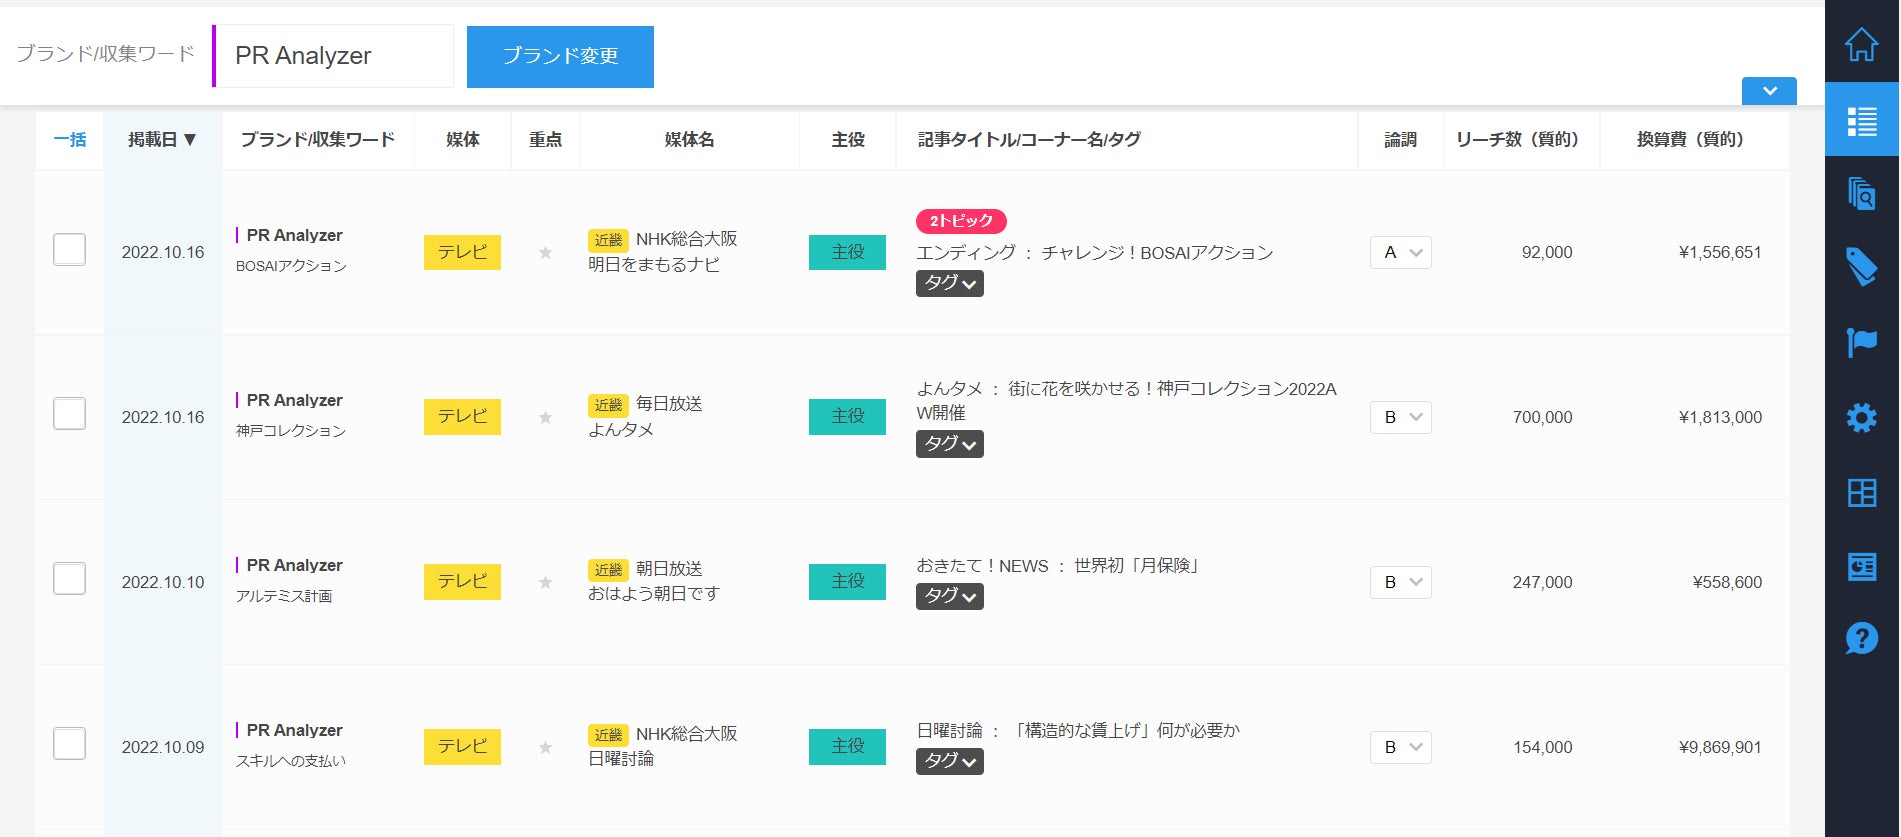Star the NHK総合大阪 明日をまもるナビ row
1901x837 pixels.
tap(545, 253)
